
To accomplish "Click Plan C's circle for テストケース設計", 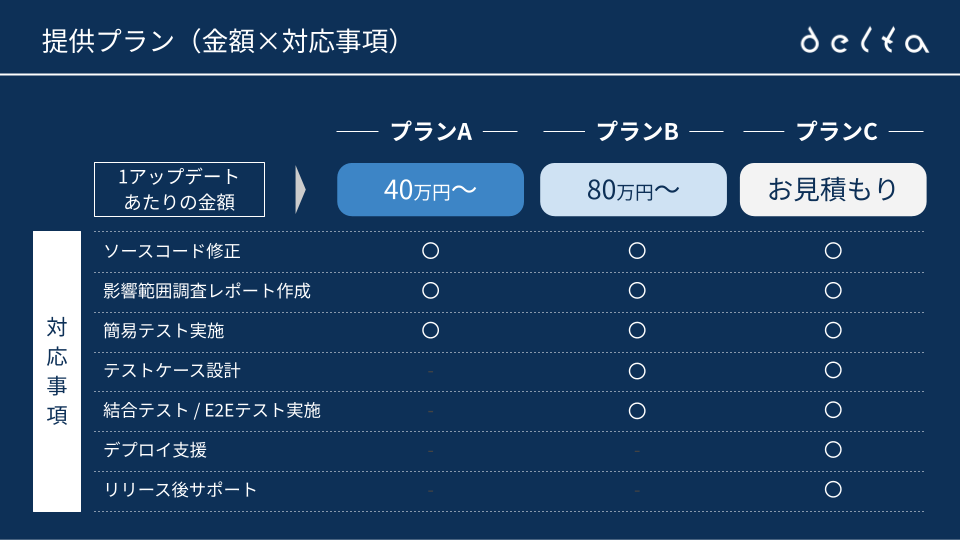I will tap(833, 371).
